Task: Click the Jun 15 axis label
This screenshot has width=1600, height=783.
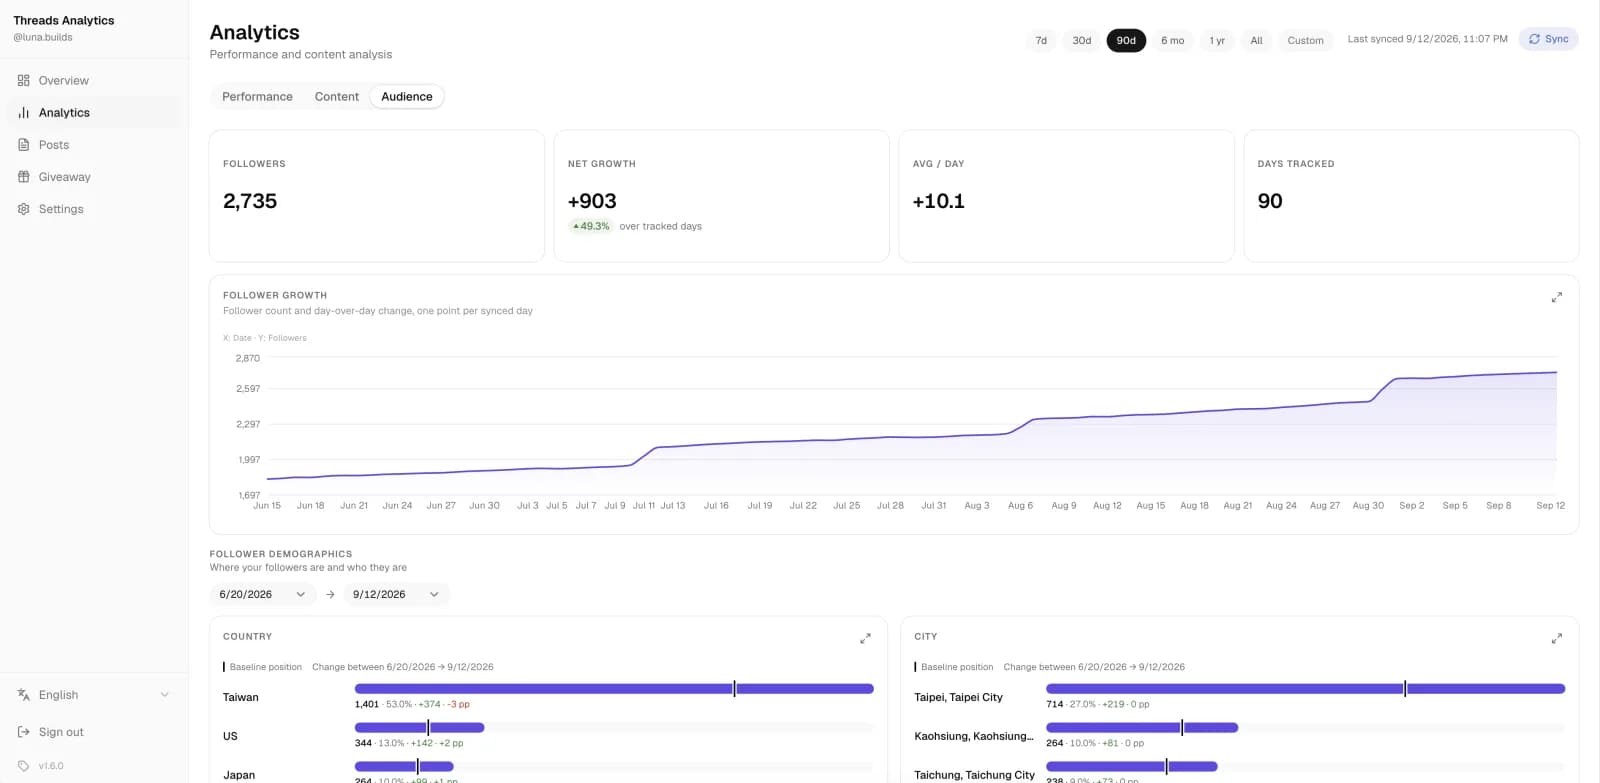Action: [267, 505]
